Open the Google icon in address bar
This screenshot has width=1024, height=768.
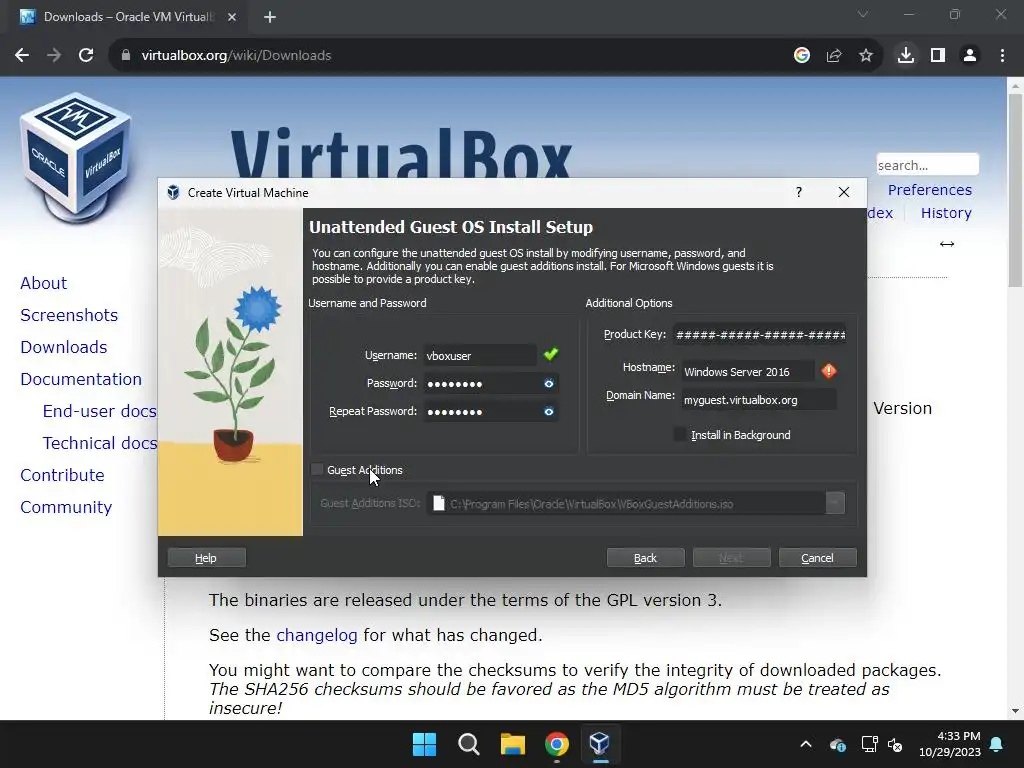801,56
